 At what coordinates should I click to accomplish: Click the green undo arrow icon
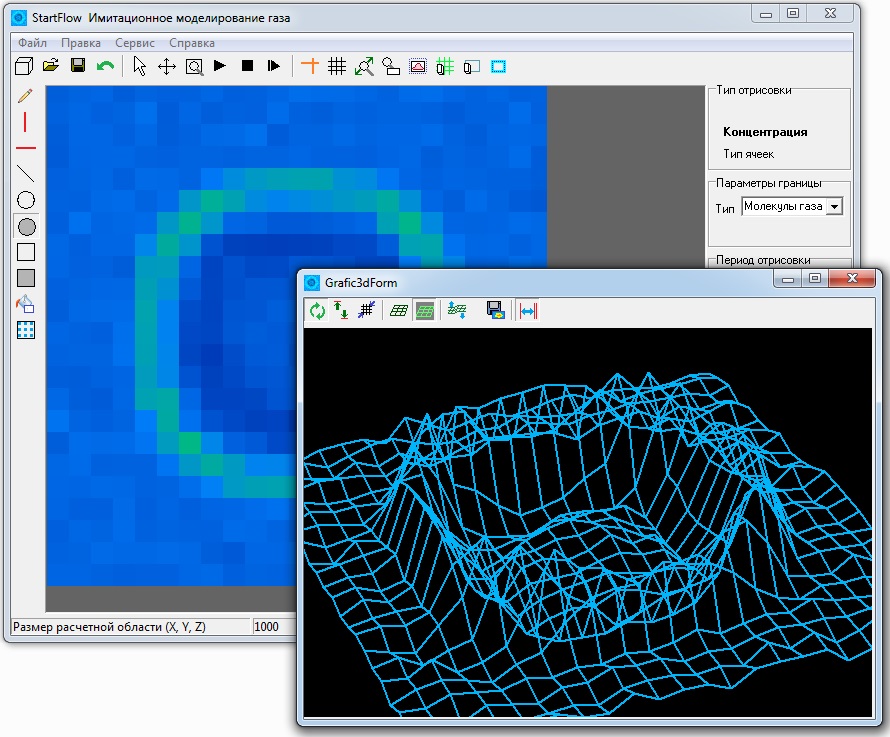pos(106,66)
